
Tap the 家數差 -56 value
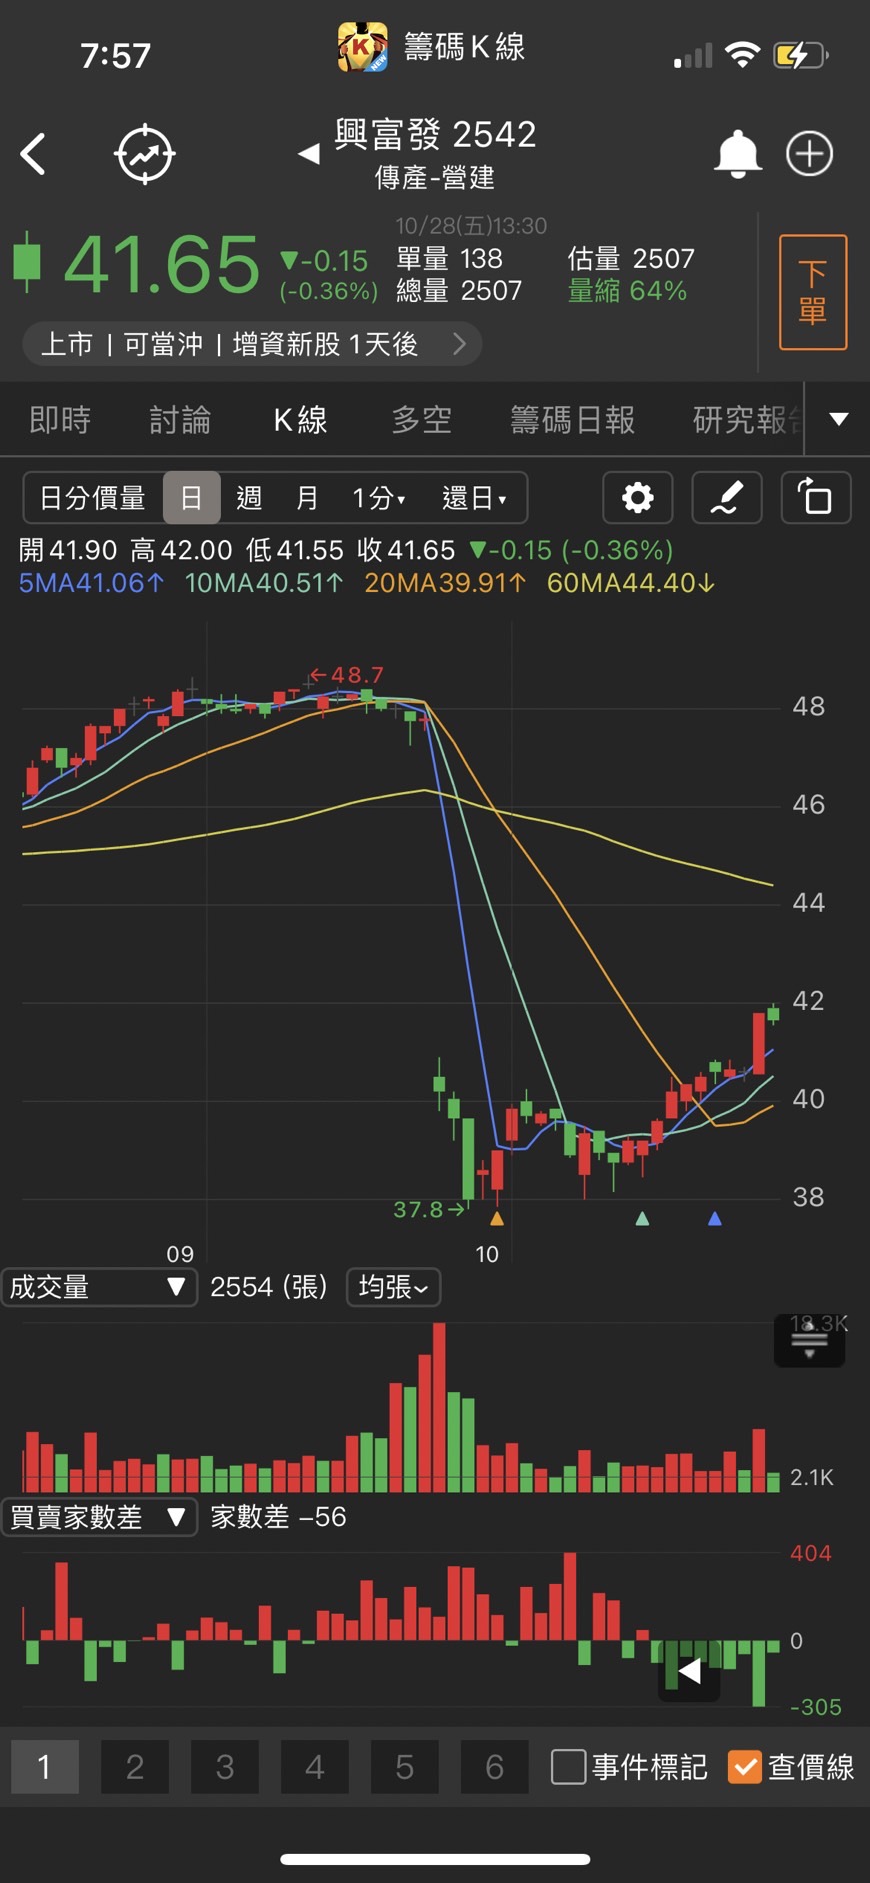click(x=278, y=1517)
